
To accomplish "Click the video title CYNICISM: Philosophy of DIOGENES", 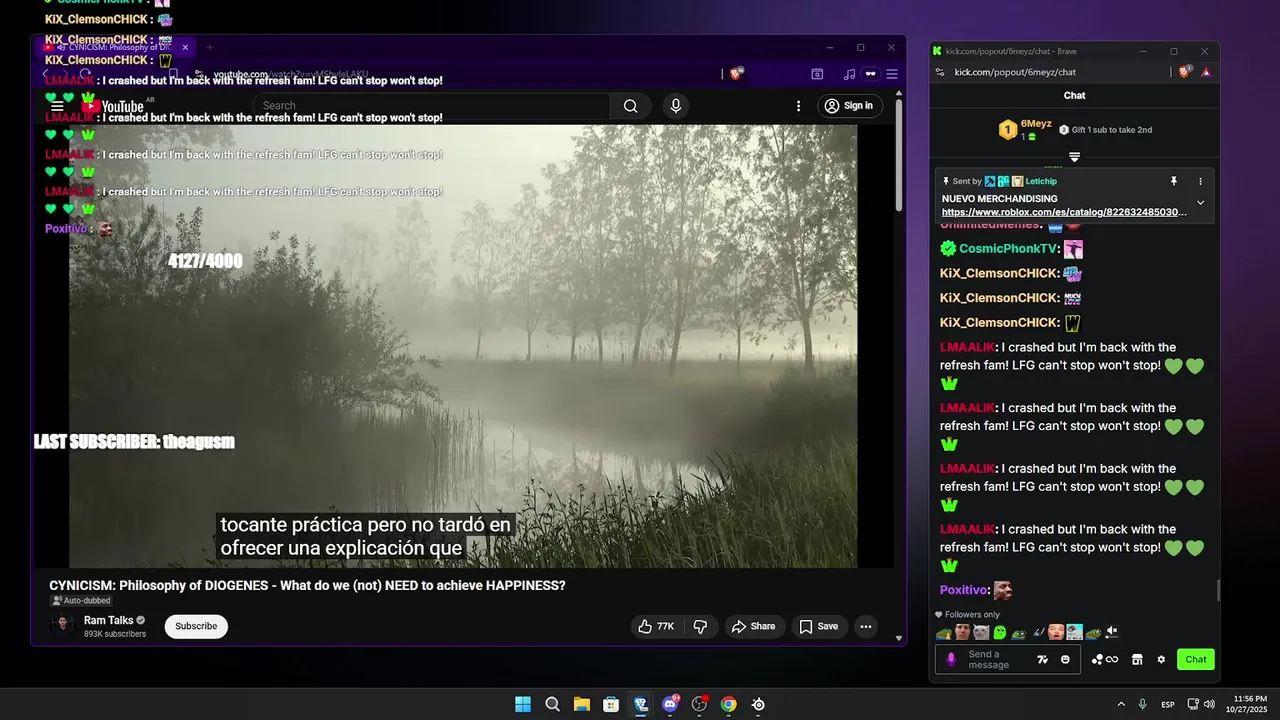I will (x=307, y=585).
